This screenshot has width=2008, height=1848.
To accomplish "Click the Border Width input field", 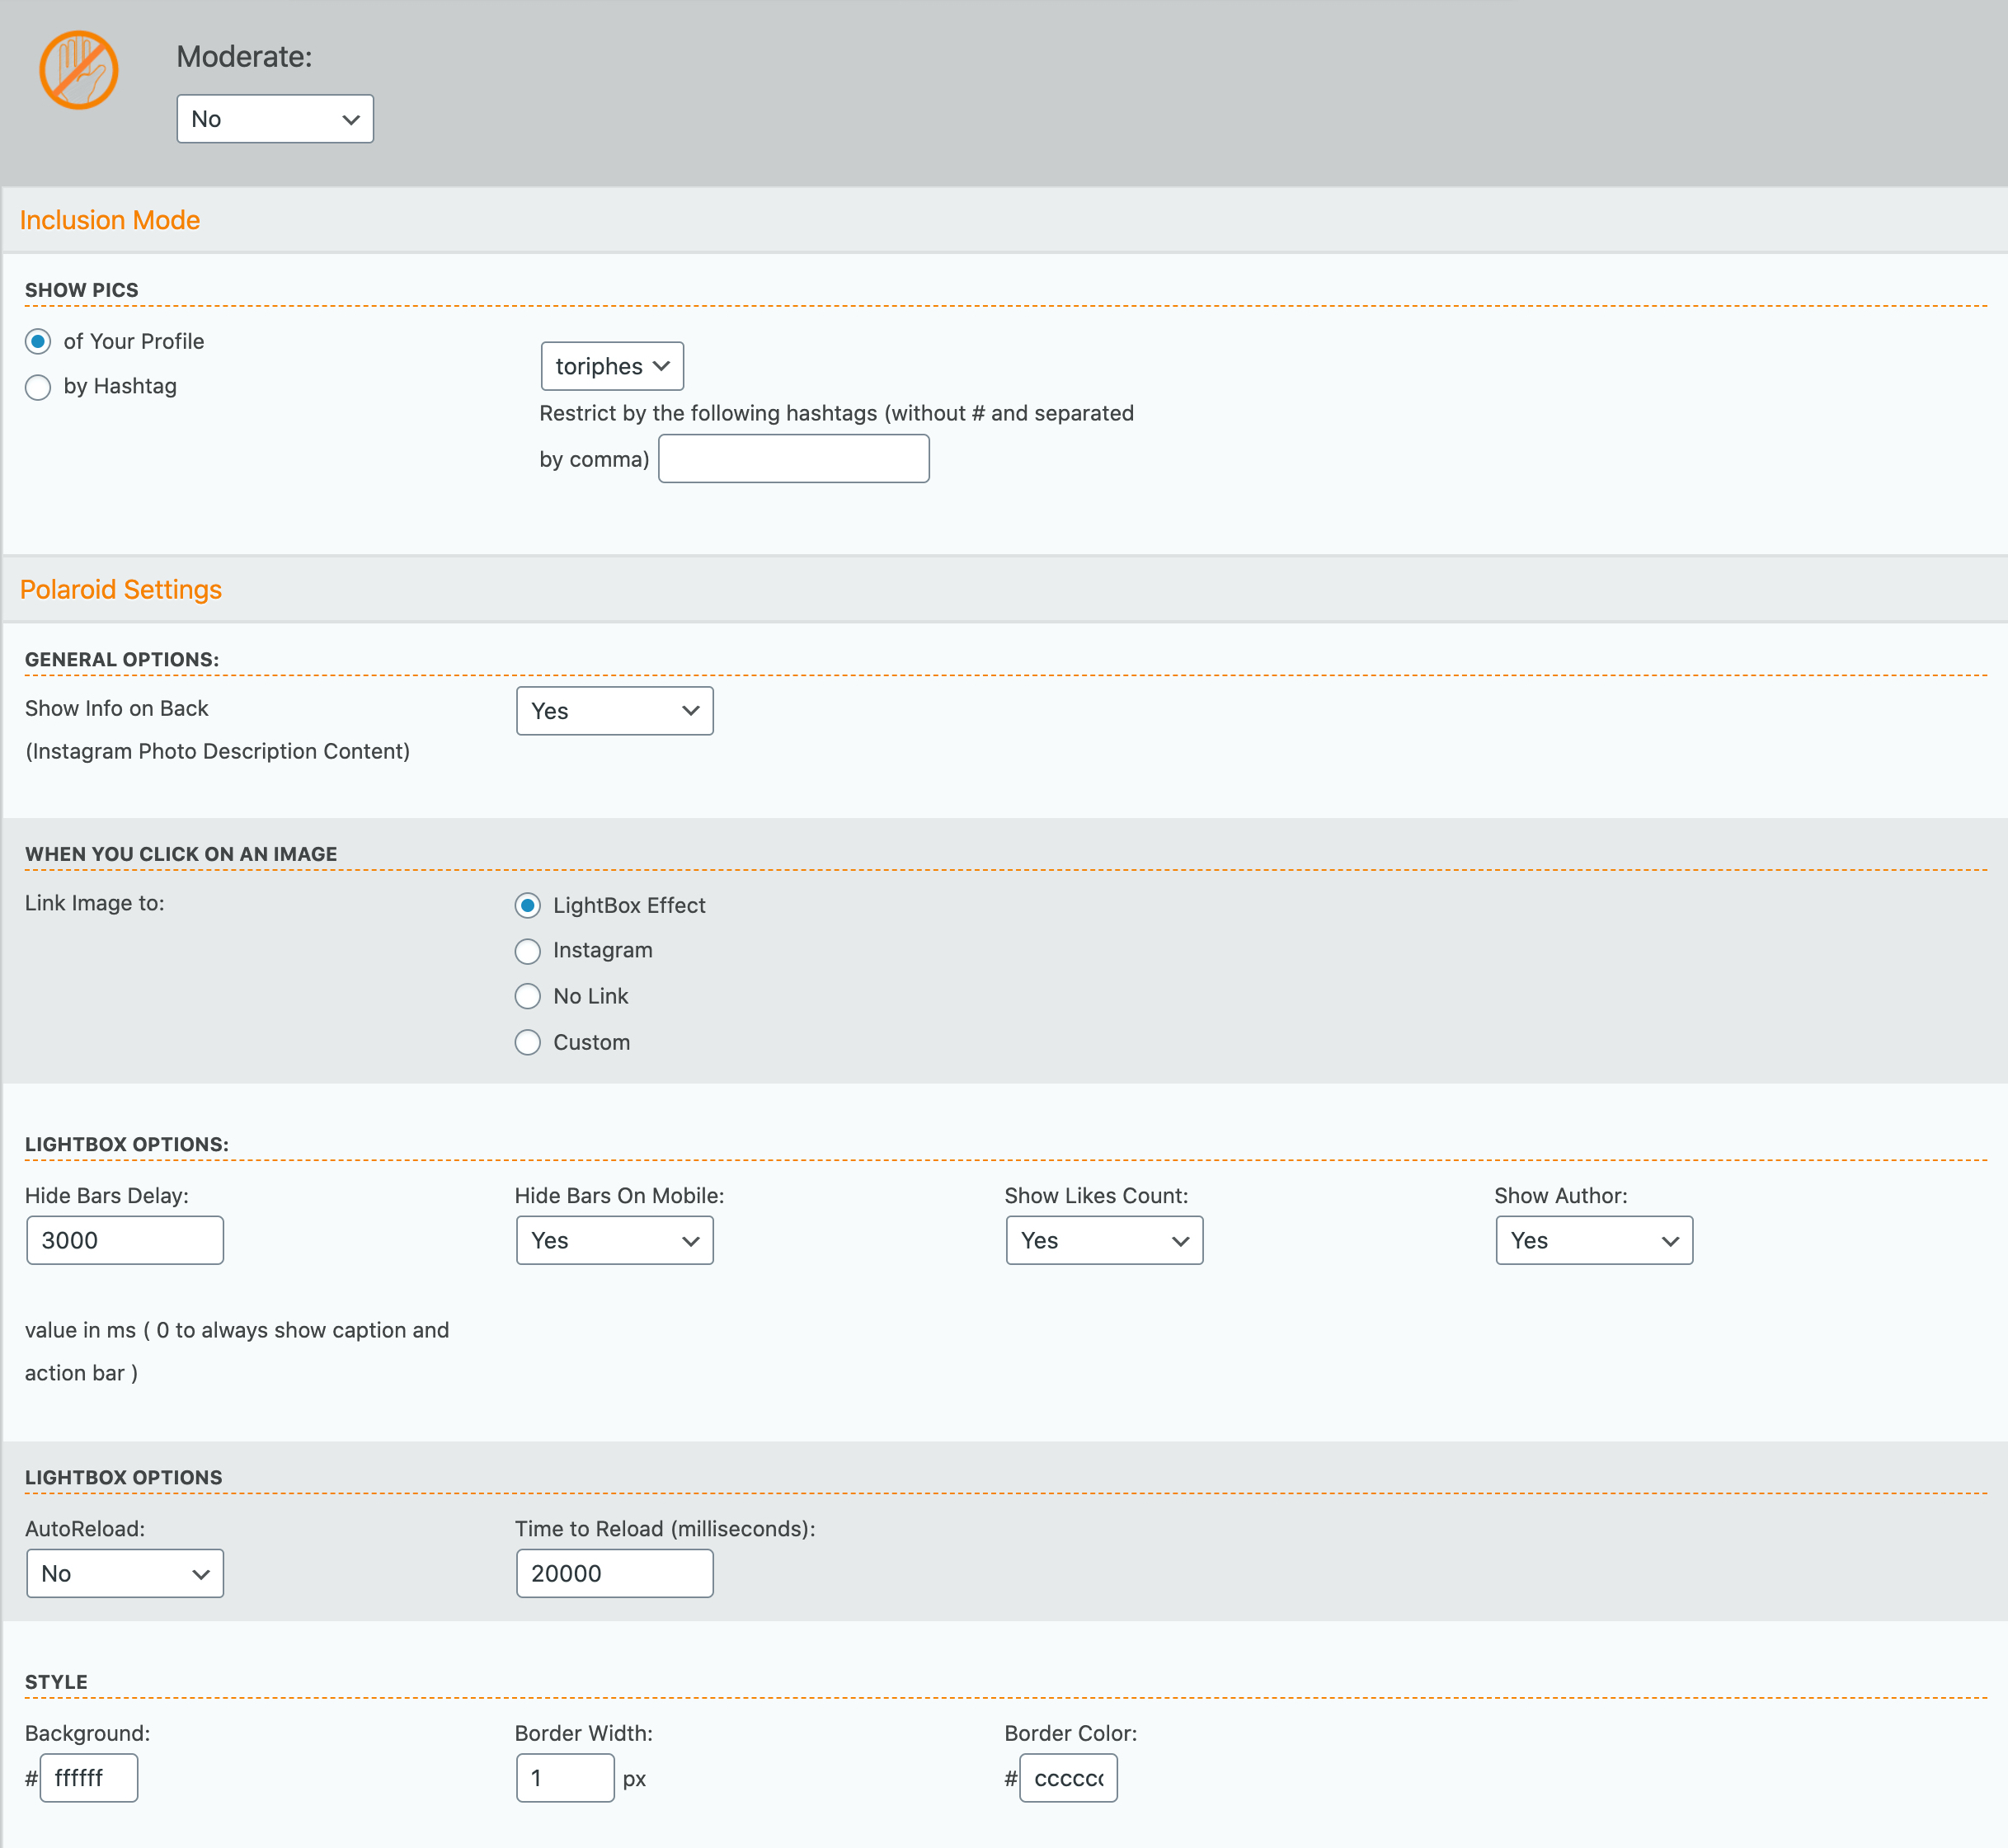I will pos(565,1778).
